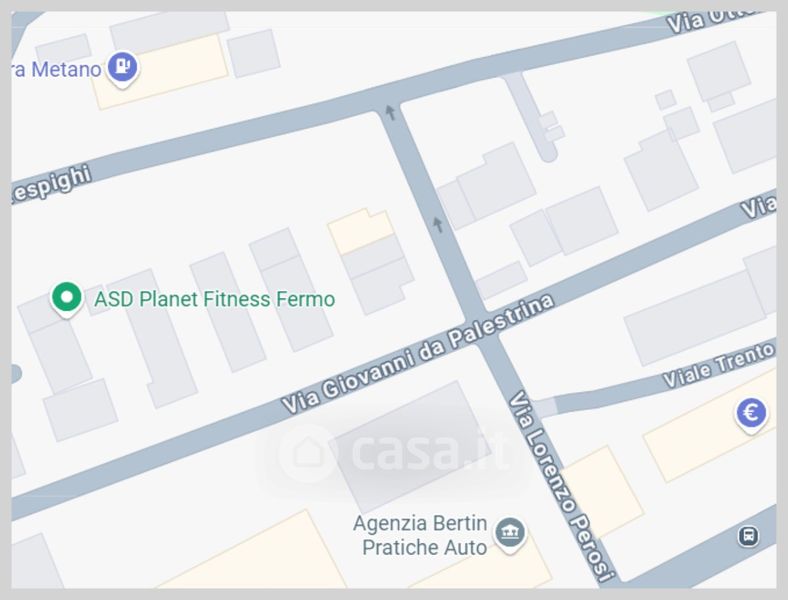Click the Viale Trento street label
Image resolution: width=788 pixels, height=600 pixels.
[x=719, y=364]
